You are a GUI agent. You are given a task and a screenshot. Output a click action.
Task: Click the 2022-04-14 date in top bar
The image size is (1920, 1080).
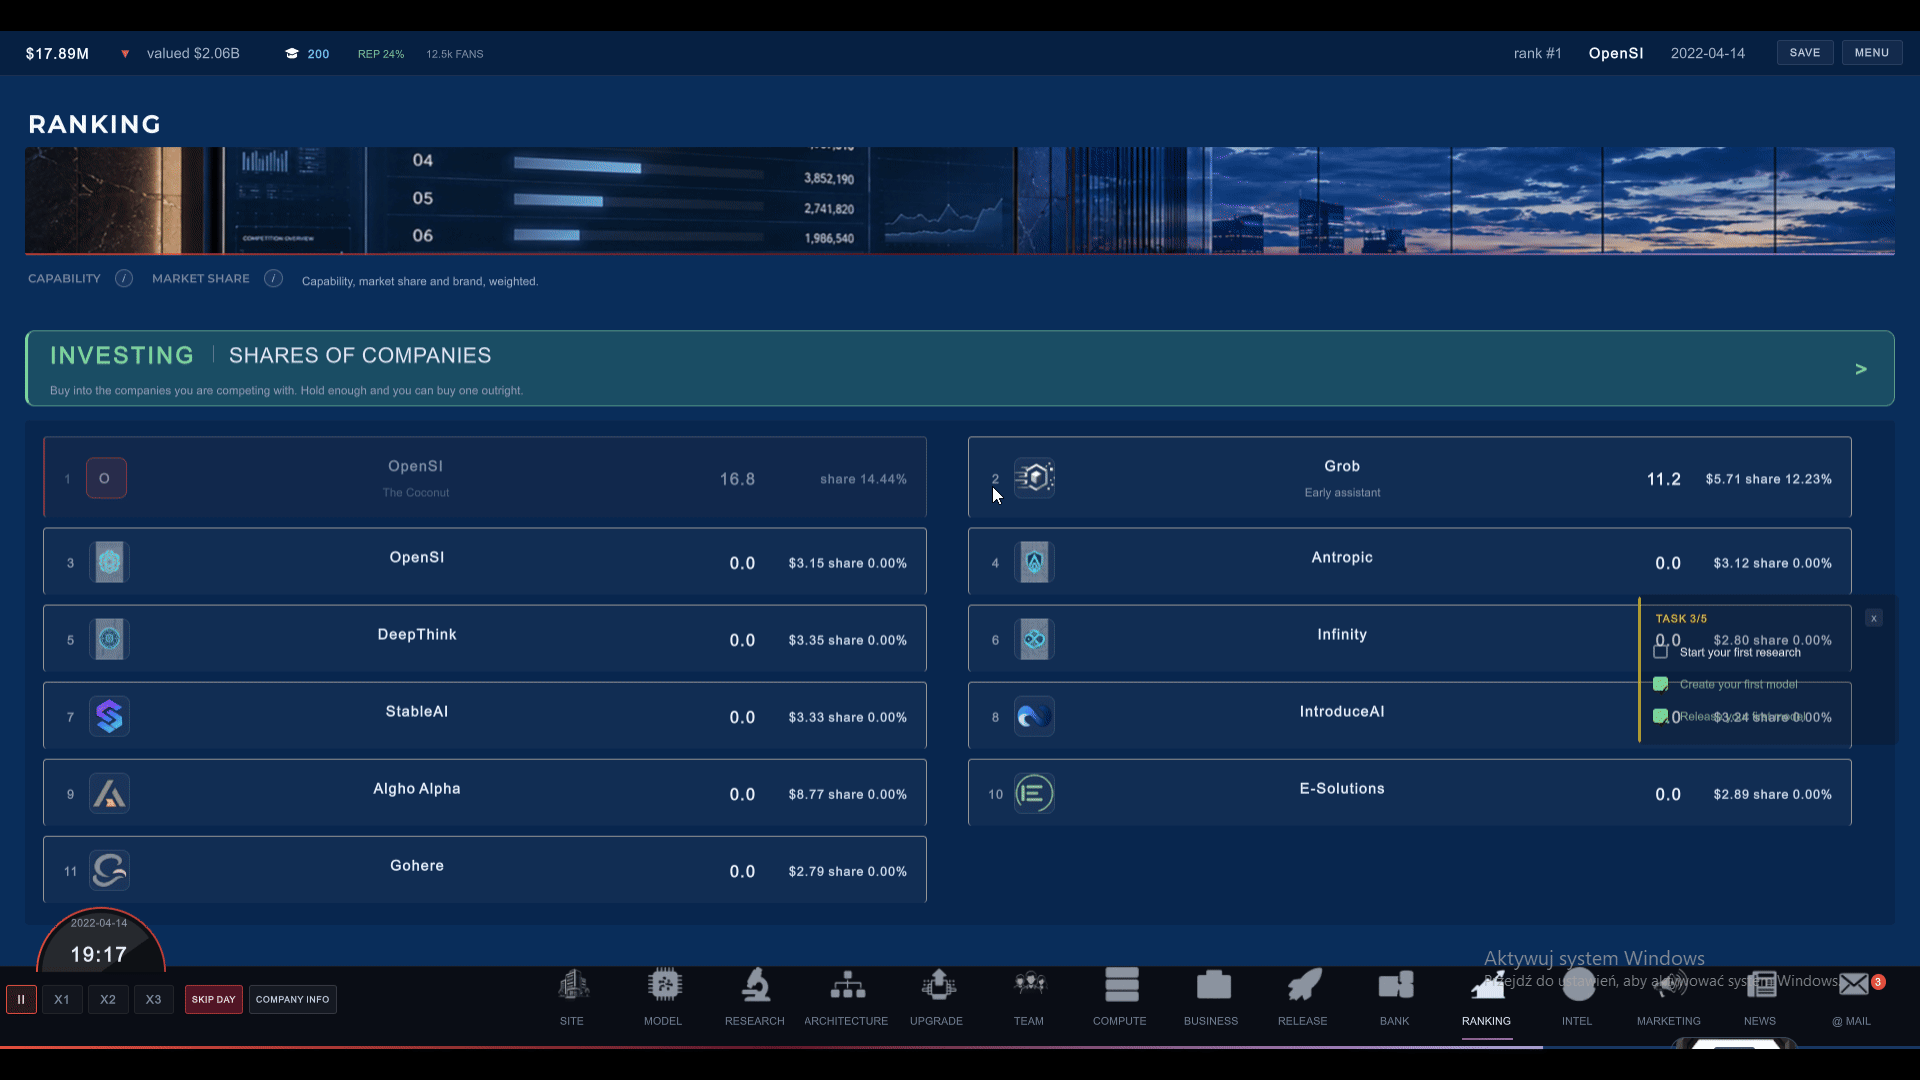coord(1708,54)
